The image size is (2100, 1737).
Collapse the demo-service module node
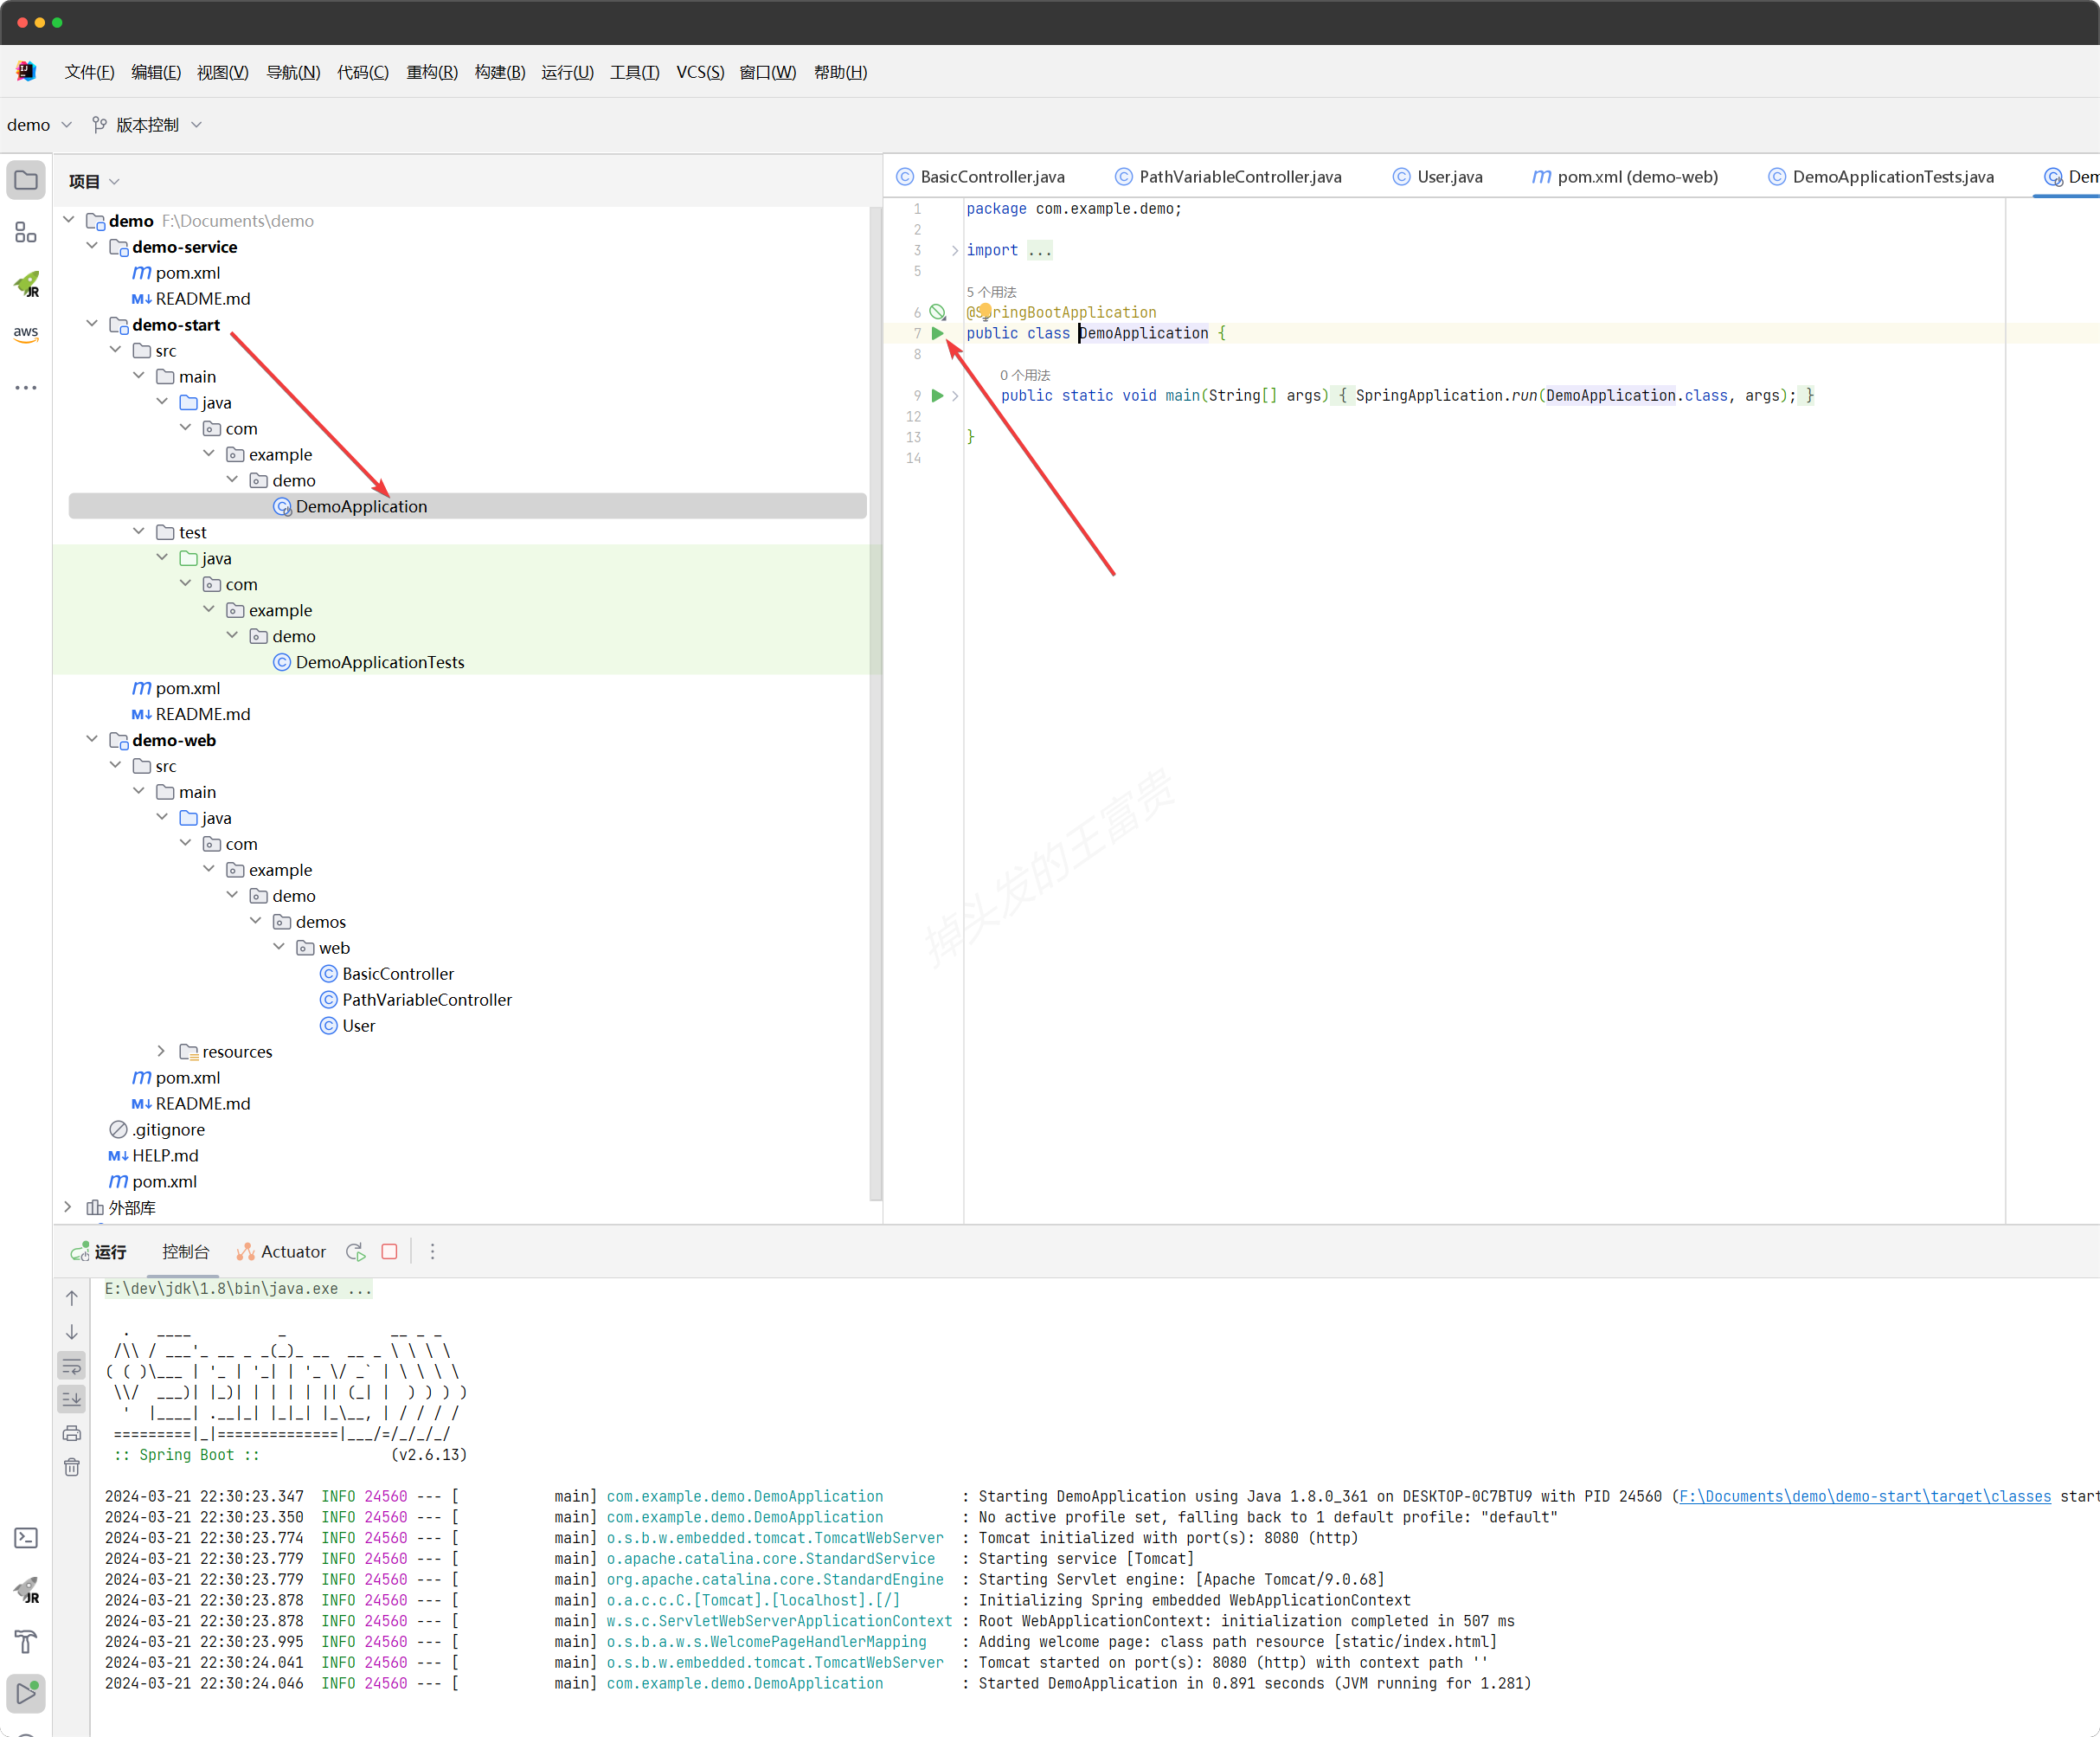[x=92, y=246]
